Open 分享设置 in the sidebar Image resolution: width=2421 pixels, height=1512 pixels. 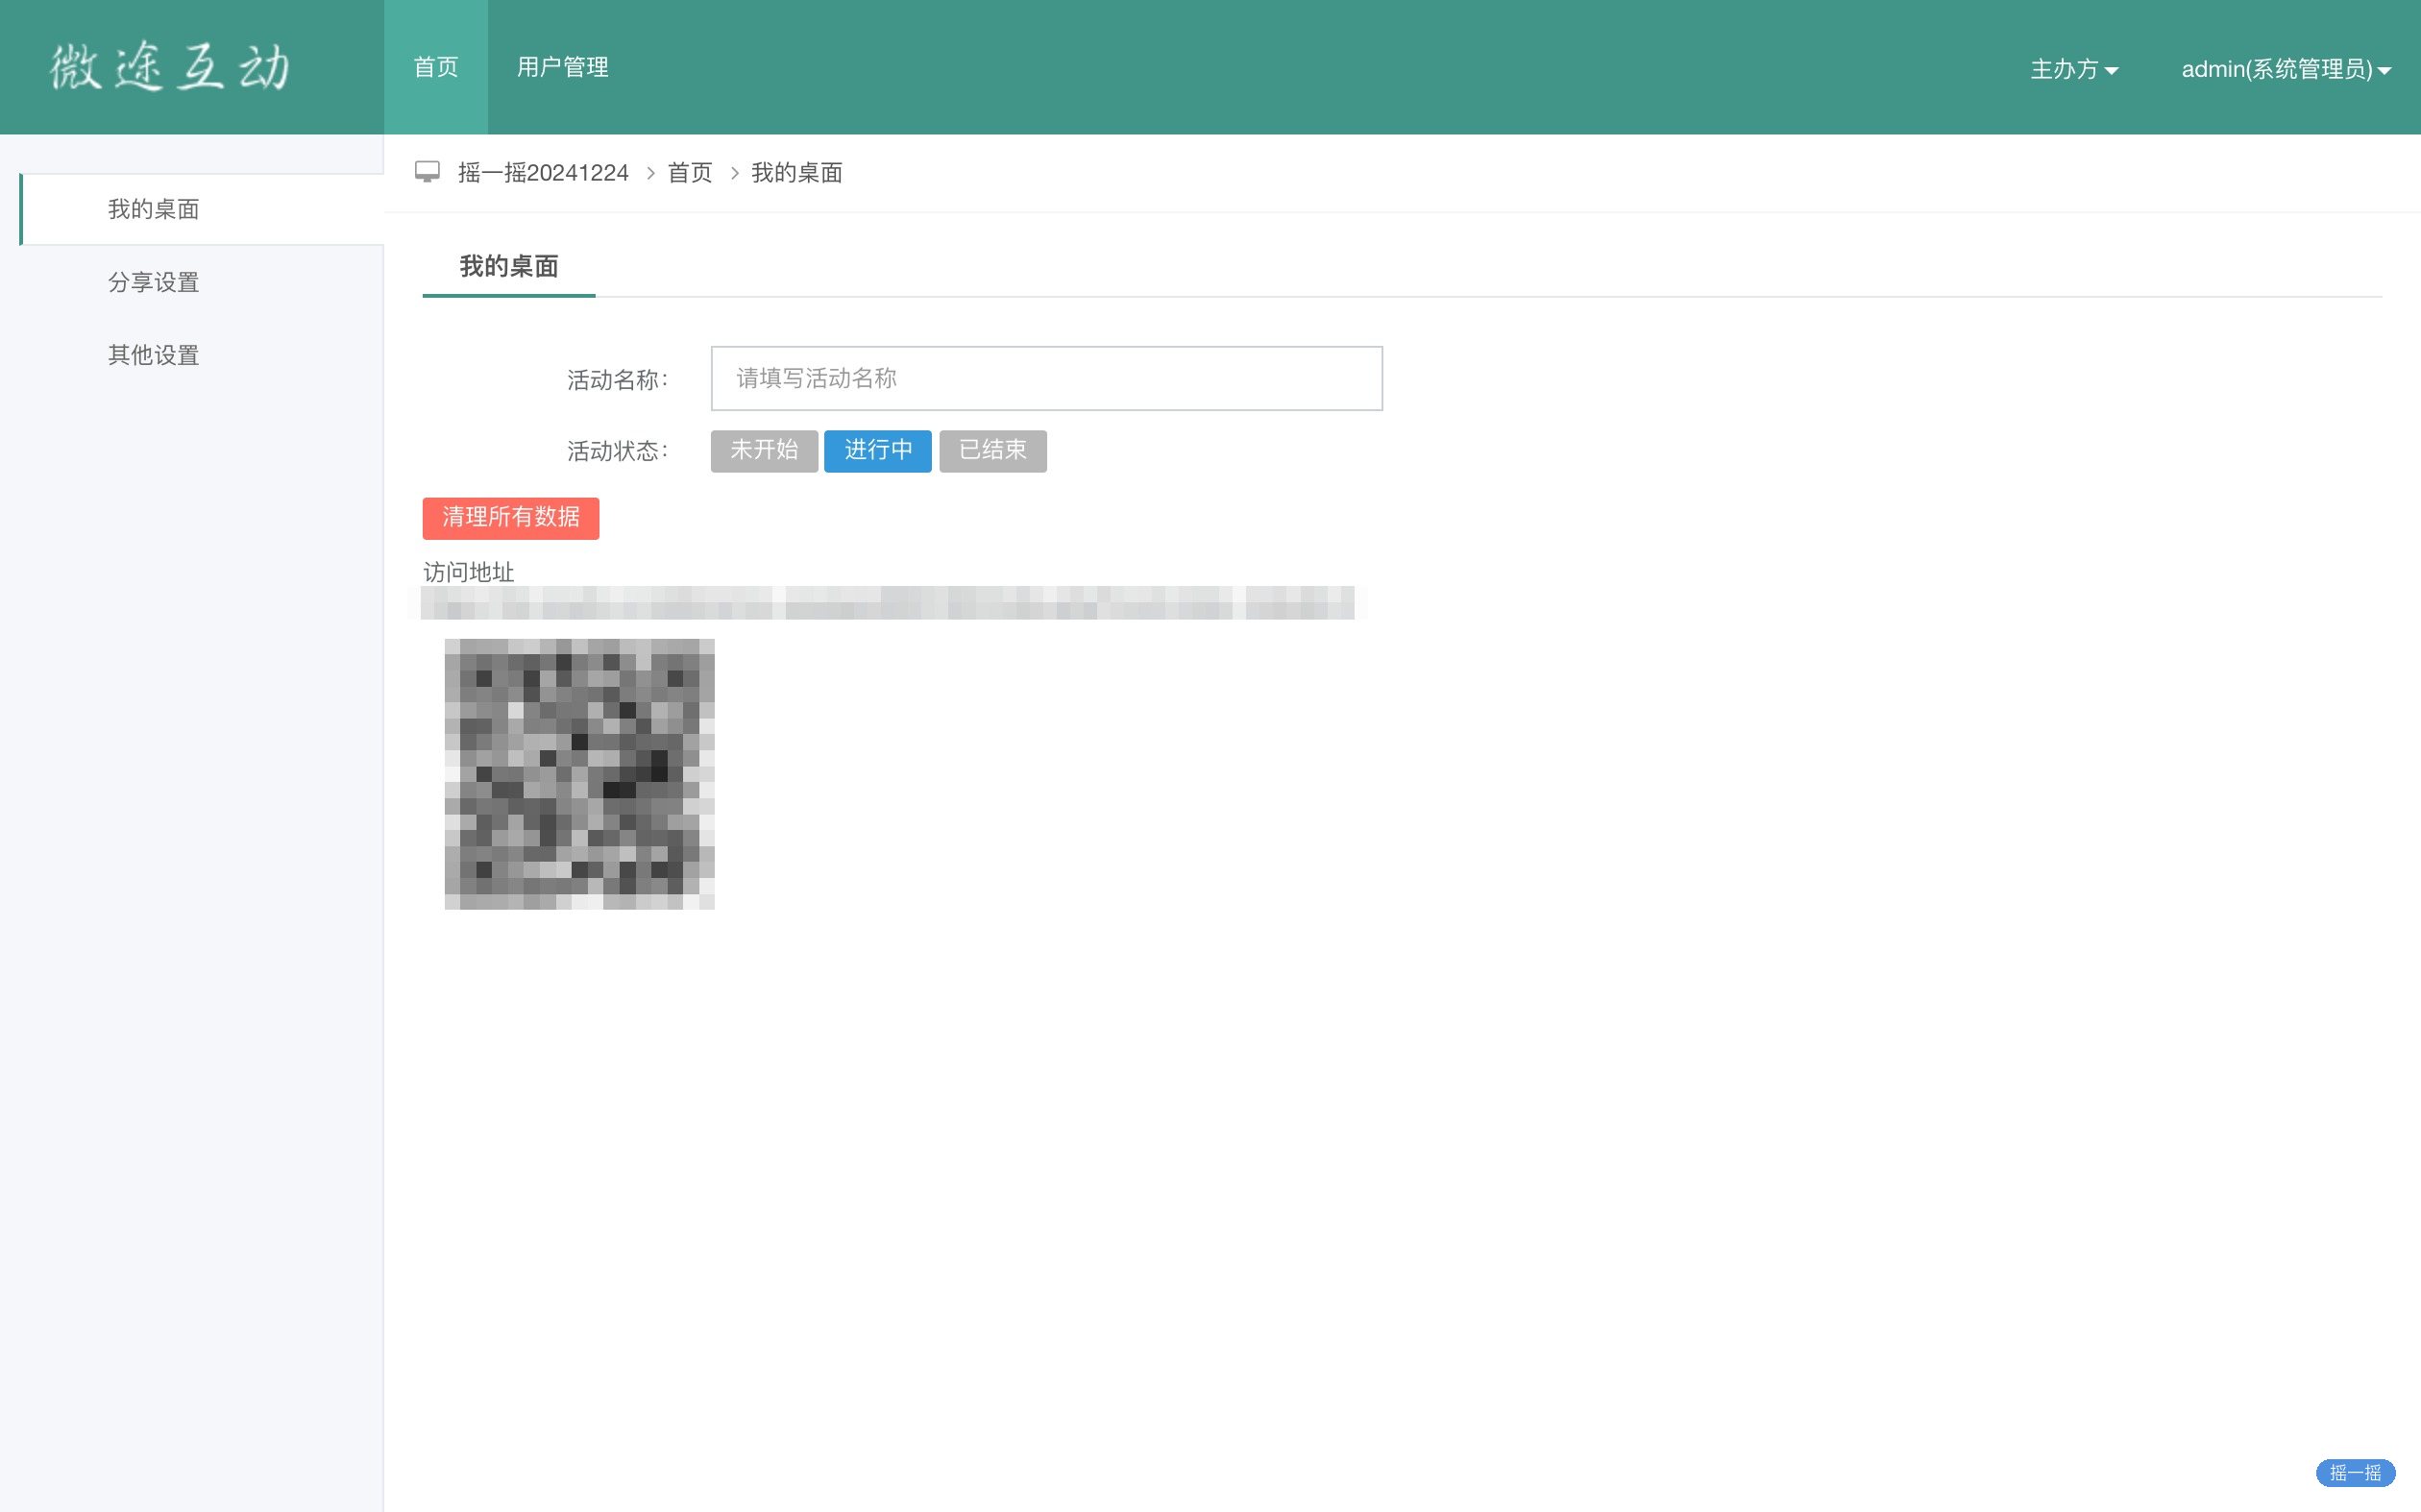(x=154, y=282)
